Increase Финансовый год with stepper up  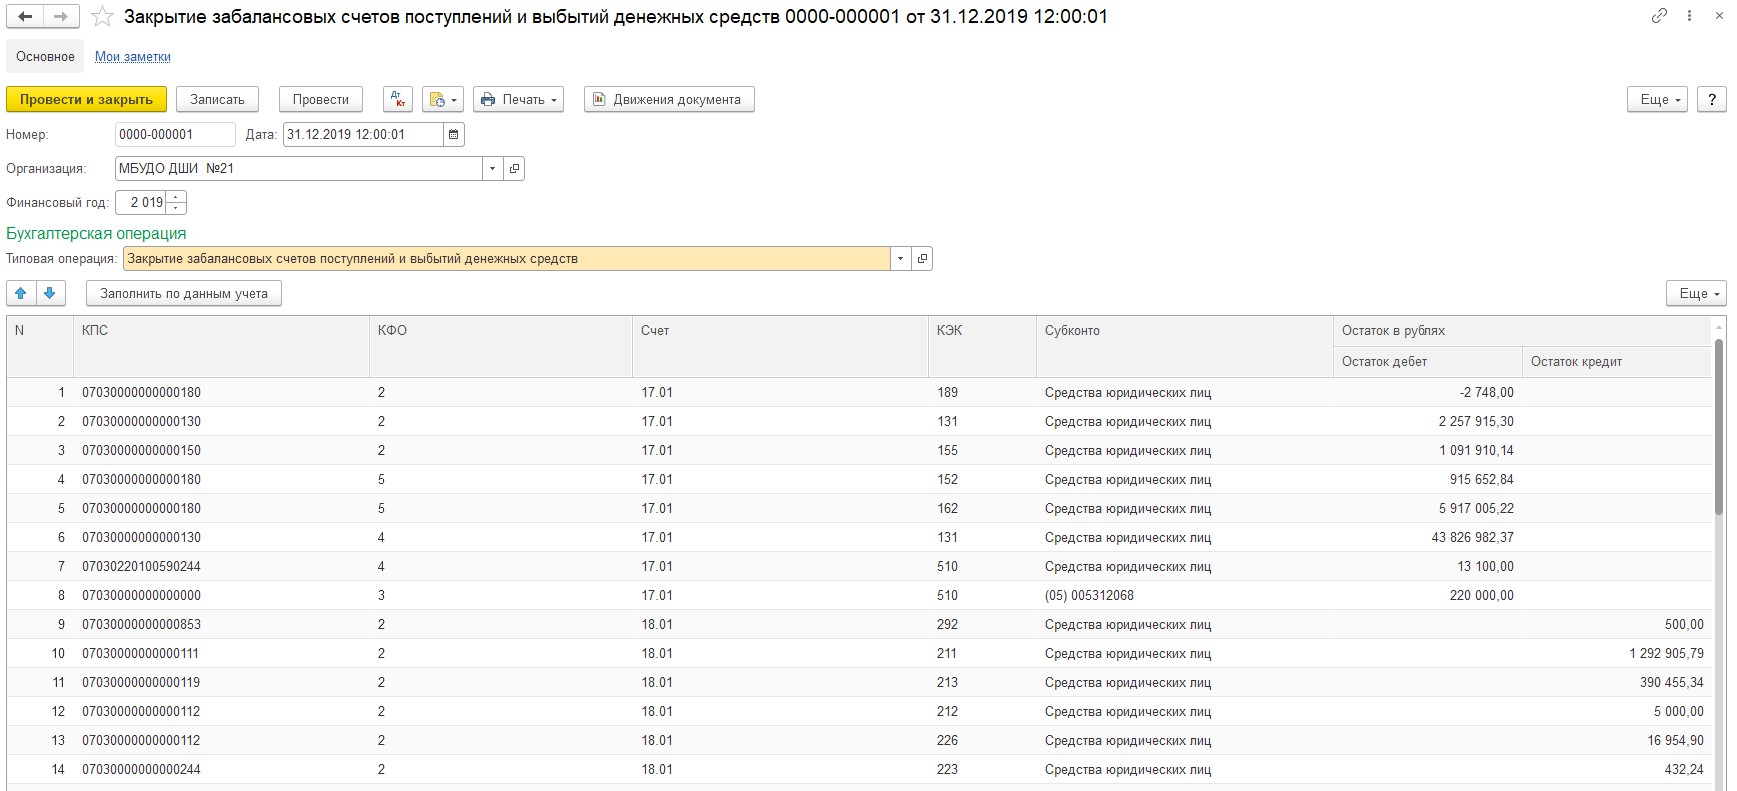(176, 197)
